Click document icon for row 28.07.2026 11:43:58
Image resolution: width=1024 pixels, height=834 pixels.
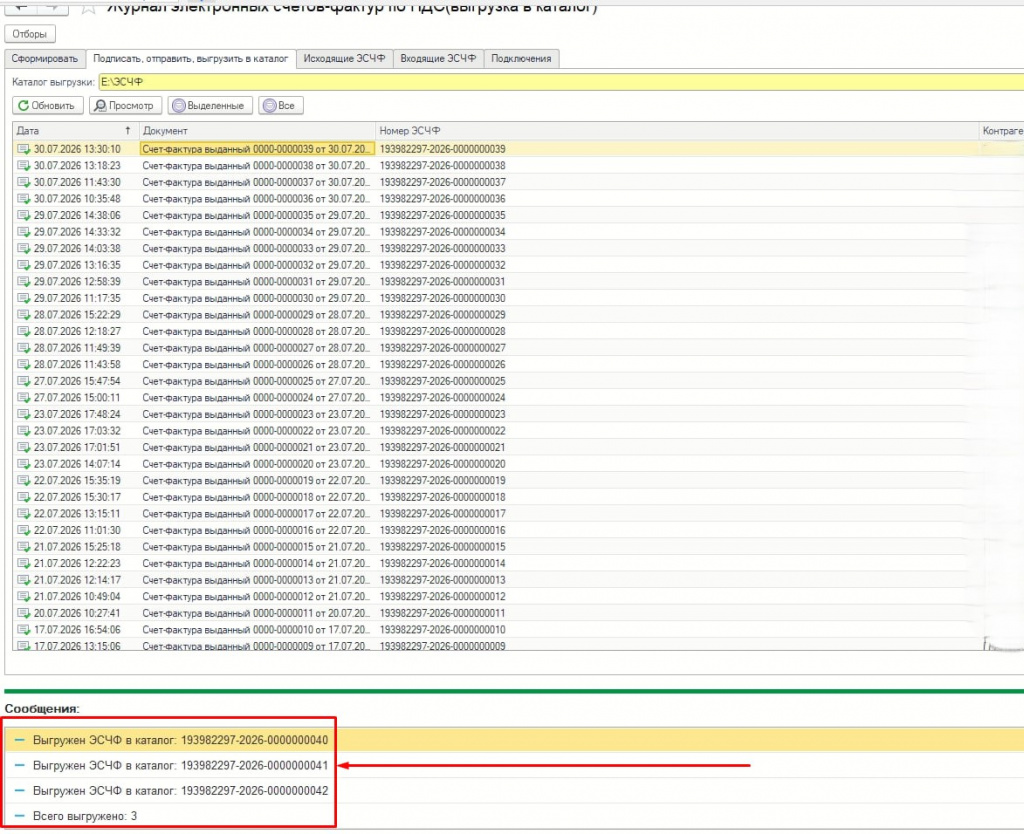[24, 365]
